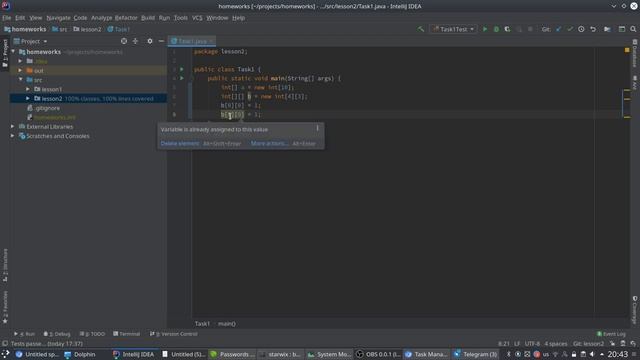Expand the out folder

point(20,71)
